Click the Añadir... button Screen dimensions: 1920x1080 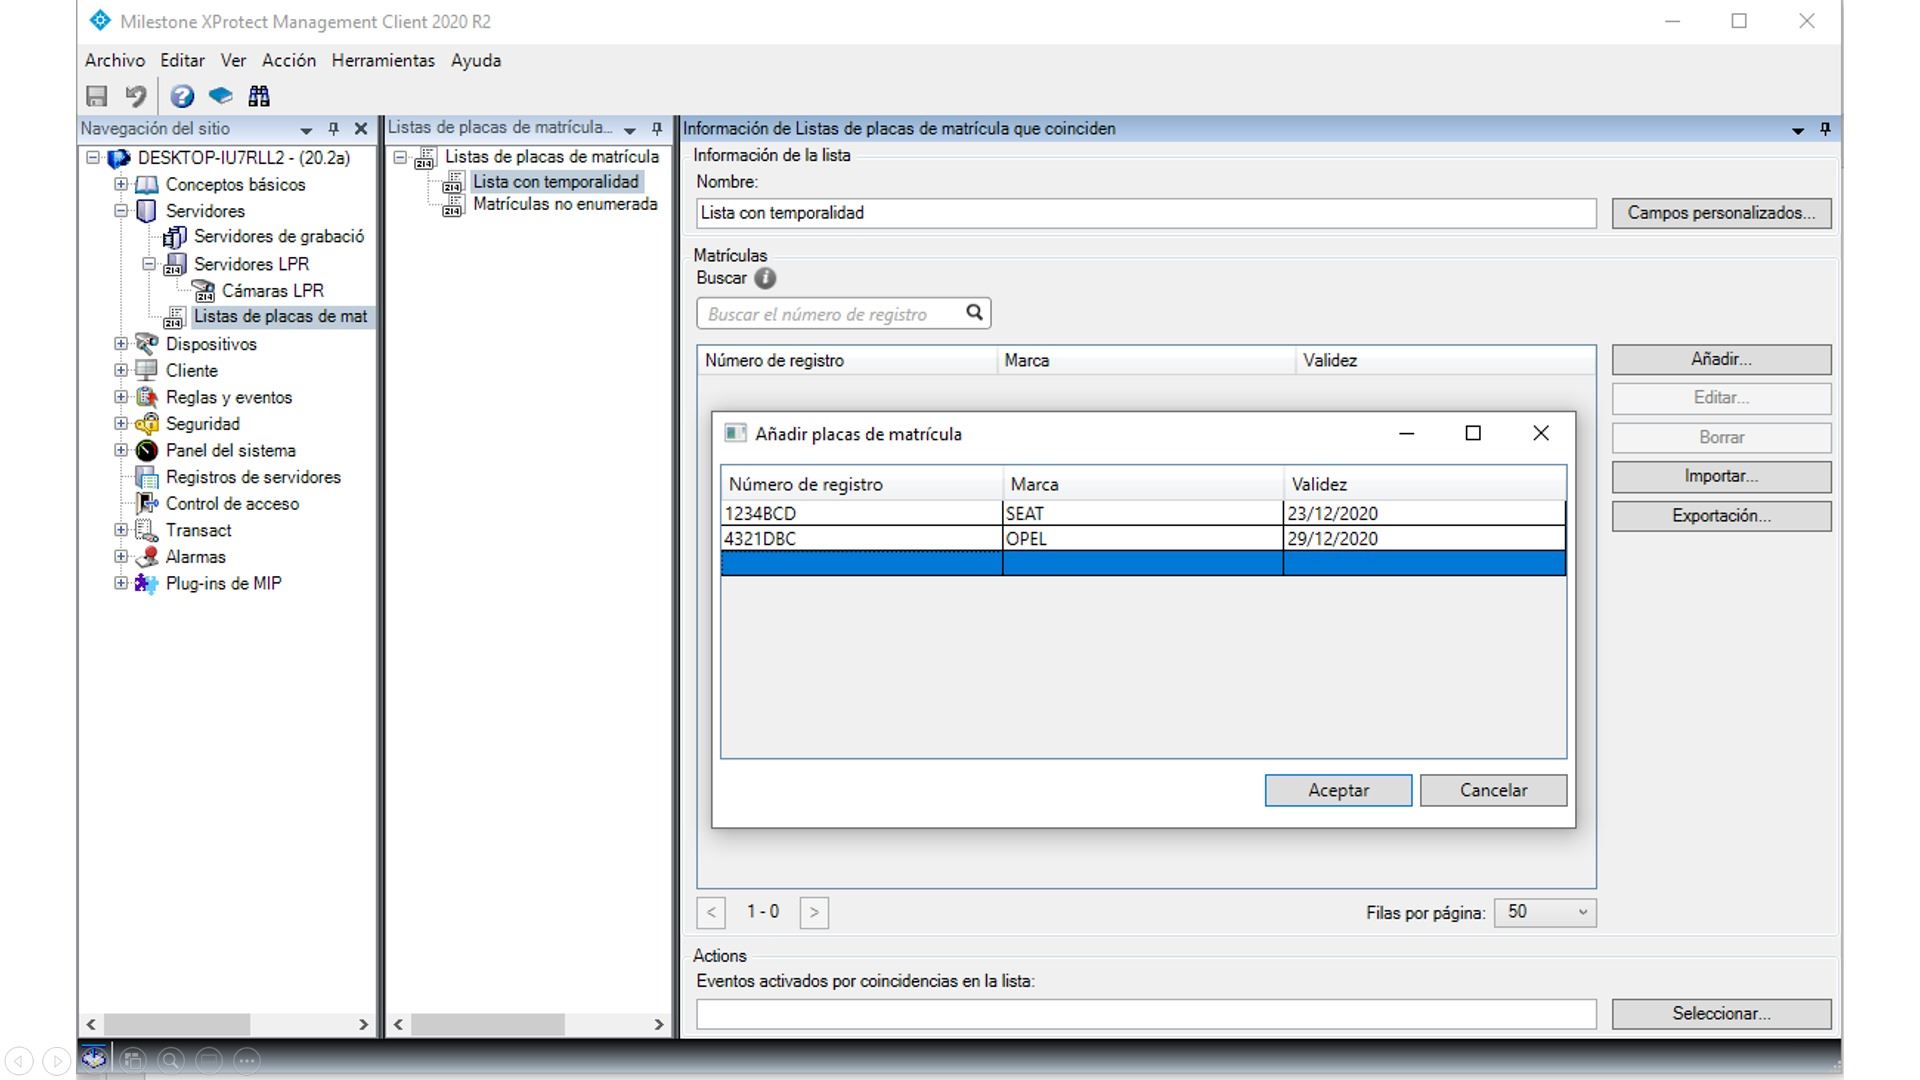1721,360
